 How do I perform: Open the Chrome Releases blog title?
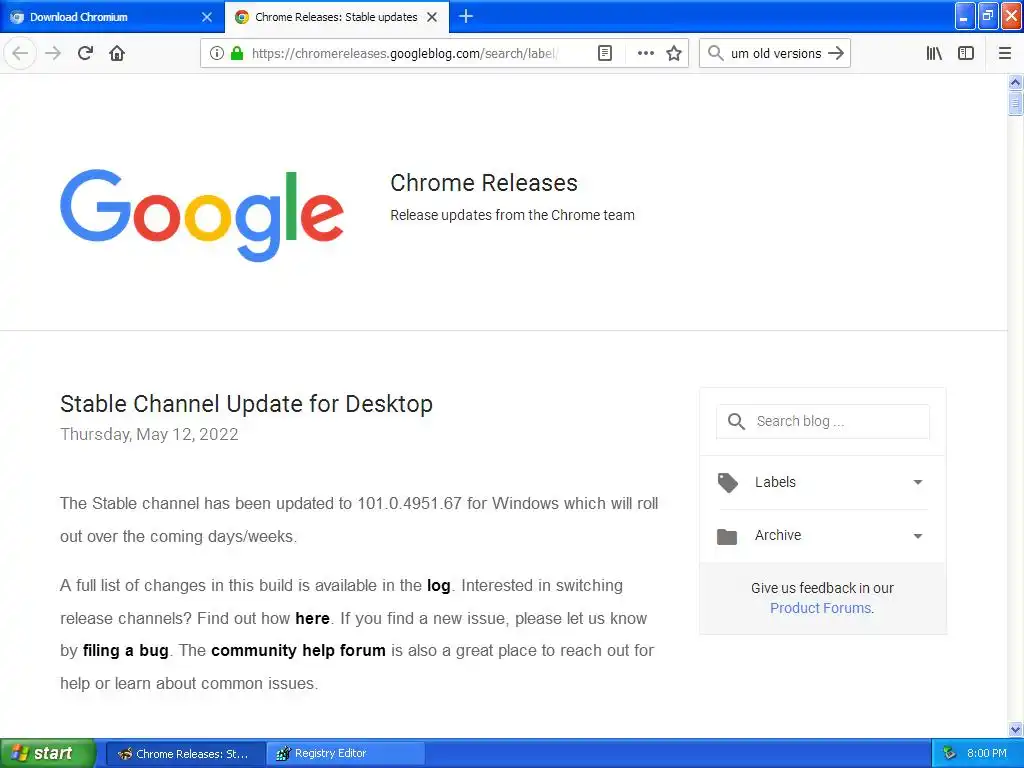click(484, 183)
